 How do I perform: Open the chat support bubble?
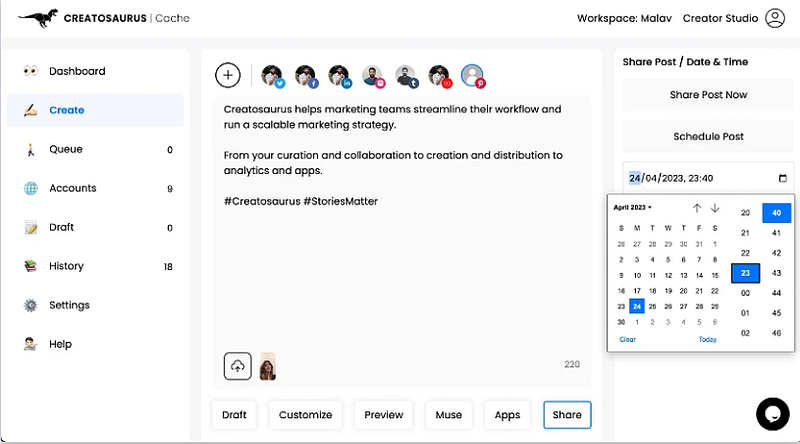click(773, 414)
